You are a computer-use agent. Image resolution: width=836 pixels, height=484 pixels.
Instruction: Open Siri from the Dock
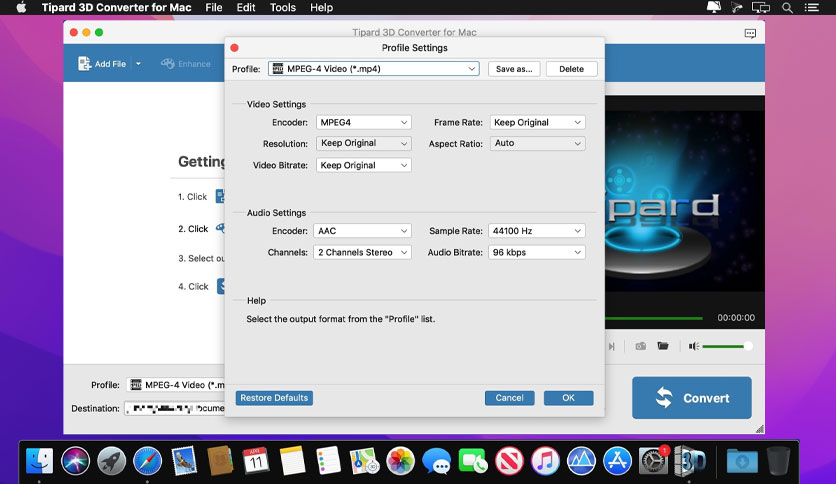tap(75, 461)
